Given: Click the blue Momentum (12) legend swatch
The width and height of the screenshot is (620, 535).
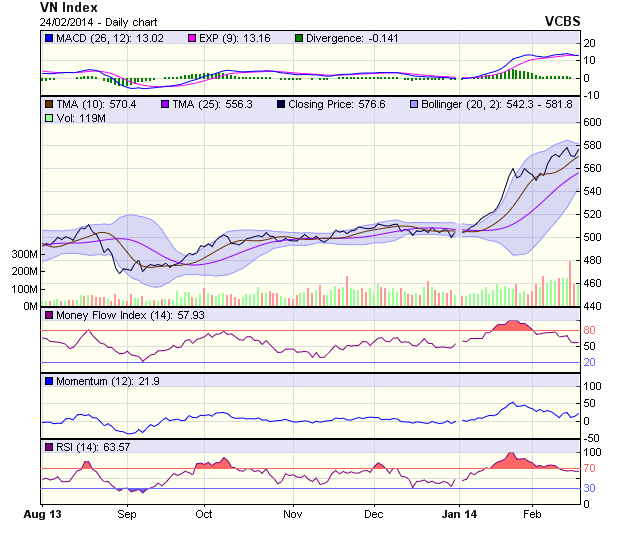Looking at the screenshot, I should (x=48, y=382).
